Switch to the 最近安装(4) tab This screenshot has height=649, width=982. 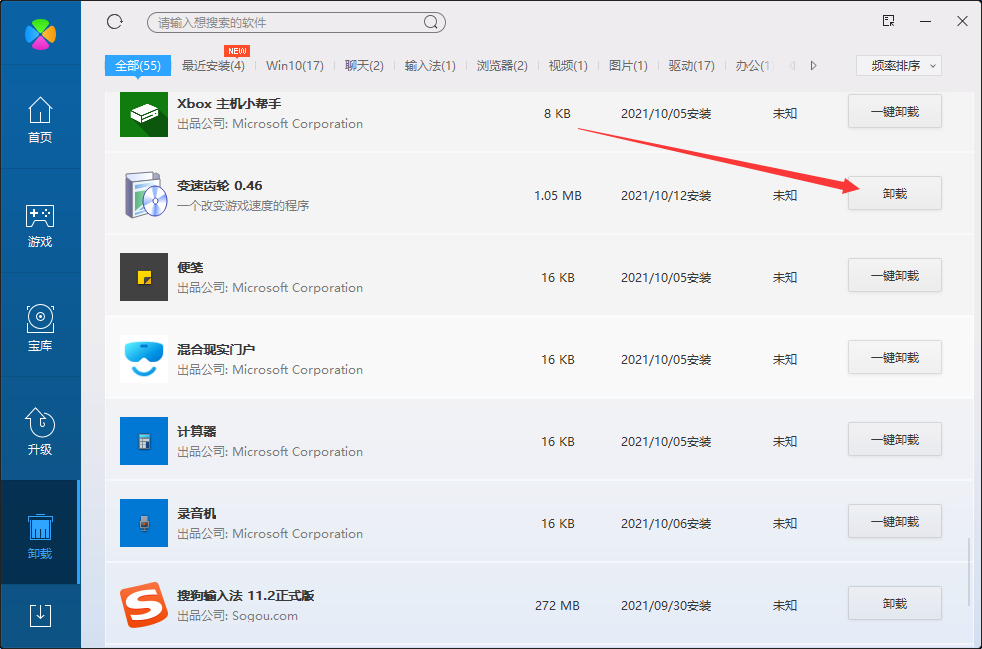point(213,66)
